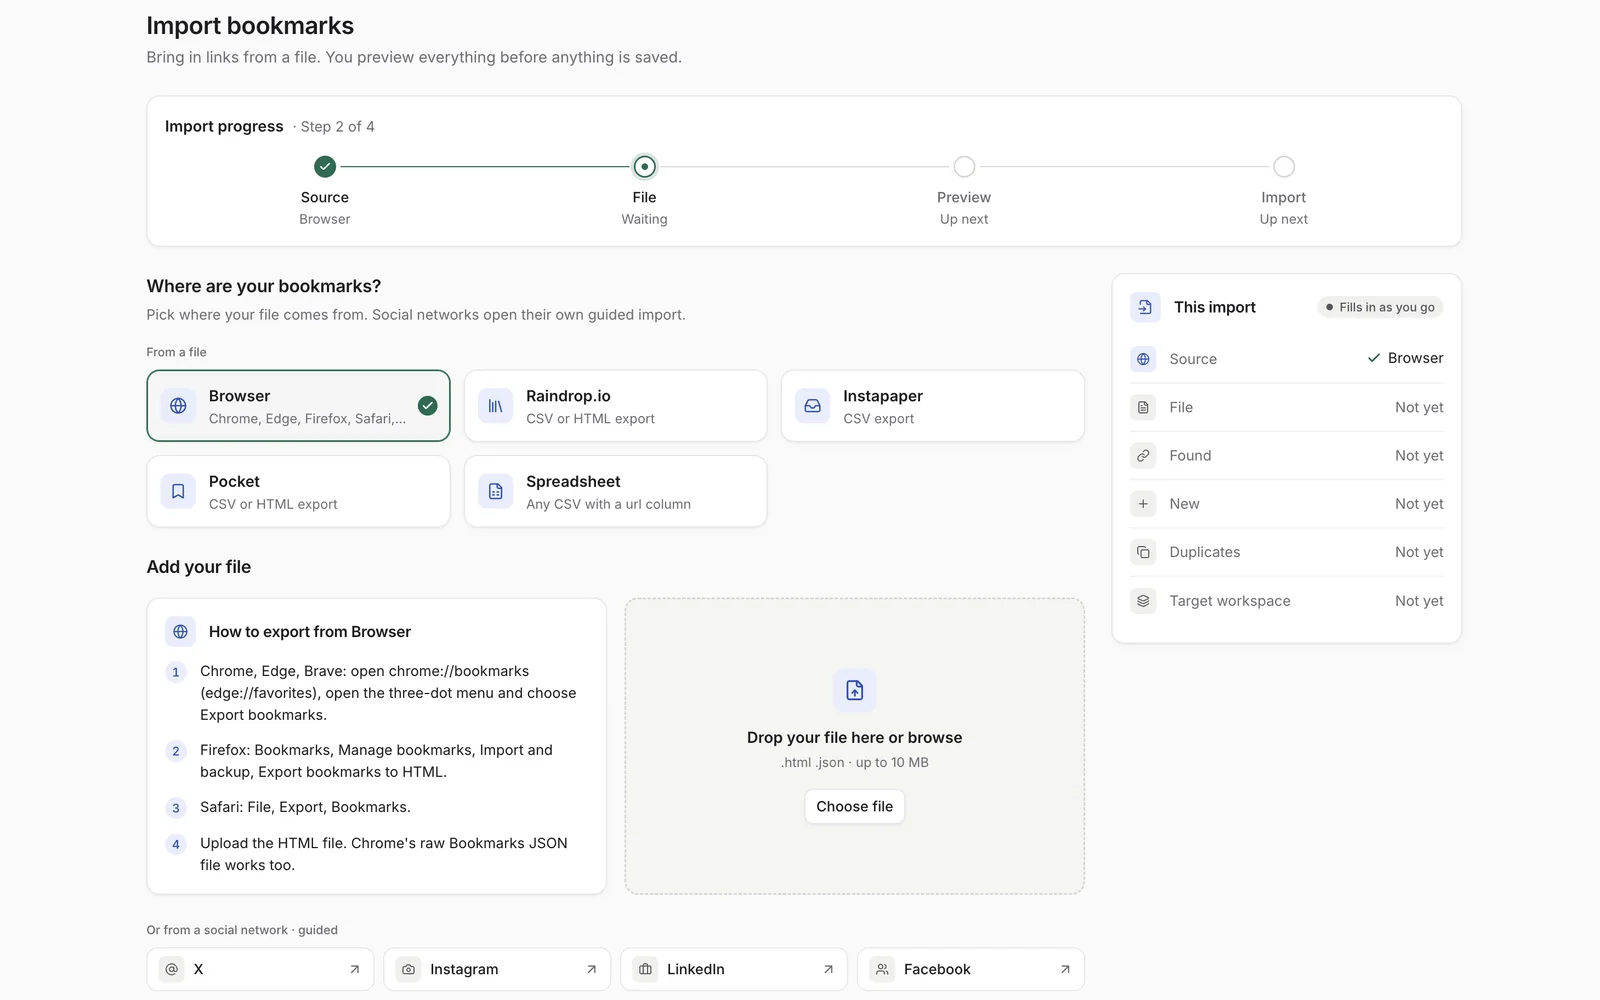Click the Facebook people icon
Screen dimensions: 1600x1000
pos(882,969)
